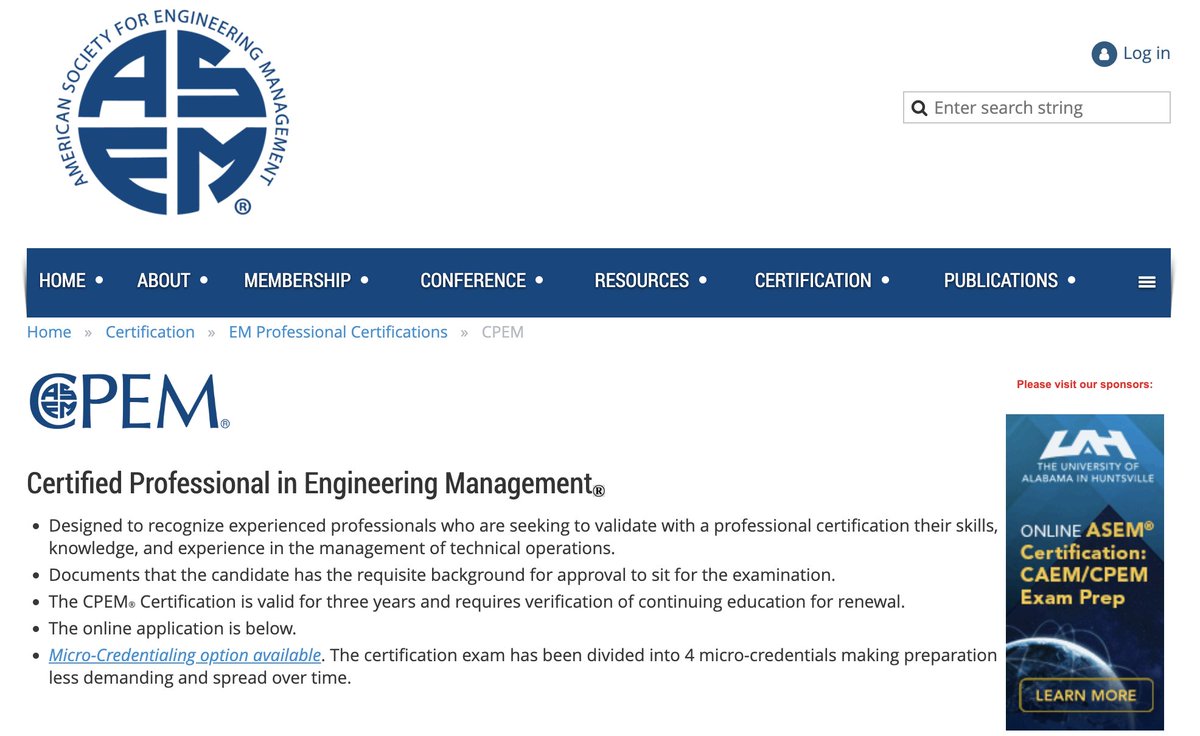This screenshot has height=736, width=1200.
Task: Click the magnifying glass search icon
Action: click(919, 108)
